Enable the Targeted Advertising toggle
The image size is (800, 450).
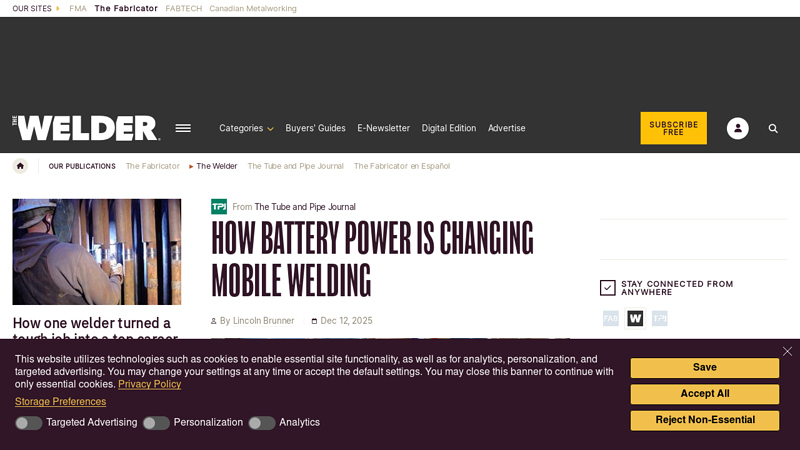[29, 423]
